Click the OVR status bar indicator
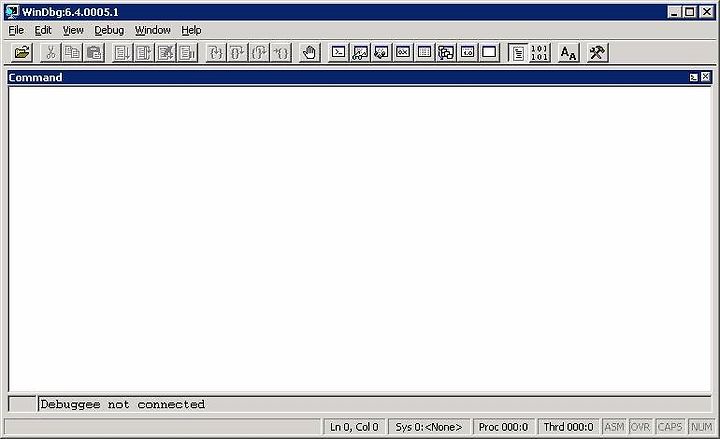720x439 pixels. click(640, 427)
